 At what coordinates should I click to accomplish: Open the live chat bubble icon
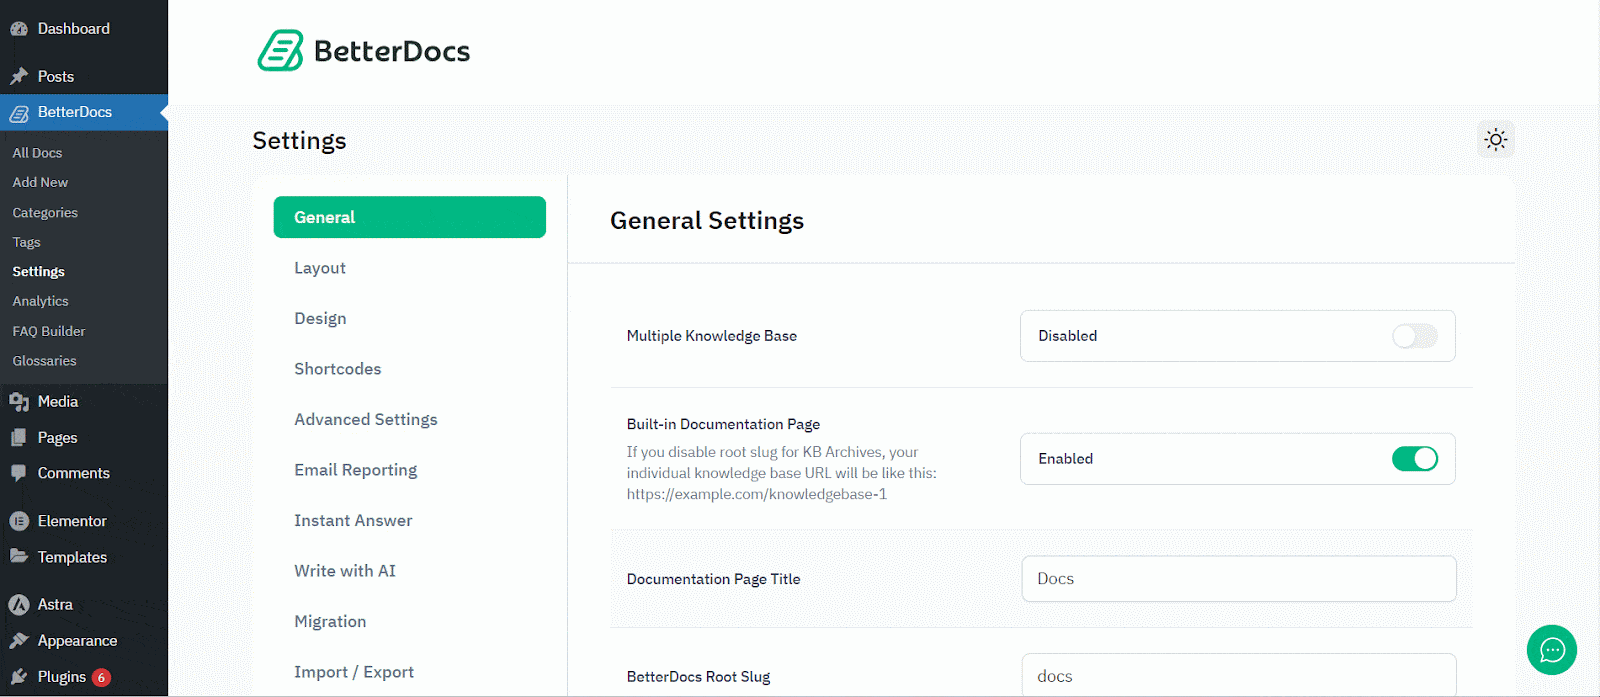pyautogui.click(x=1551, y=650)
